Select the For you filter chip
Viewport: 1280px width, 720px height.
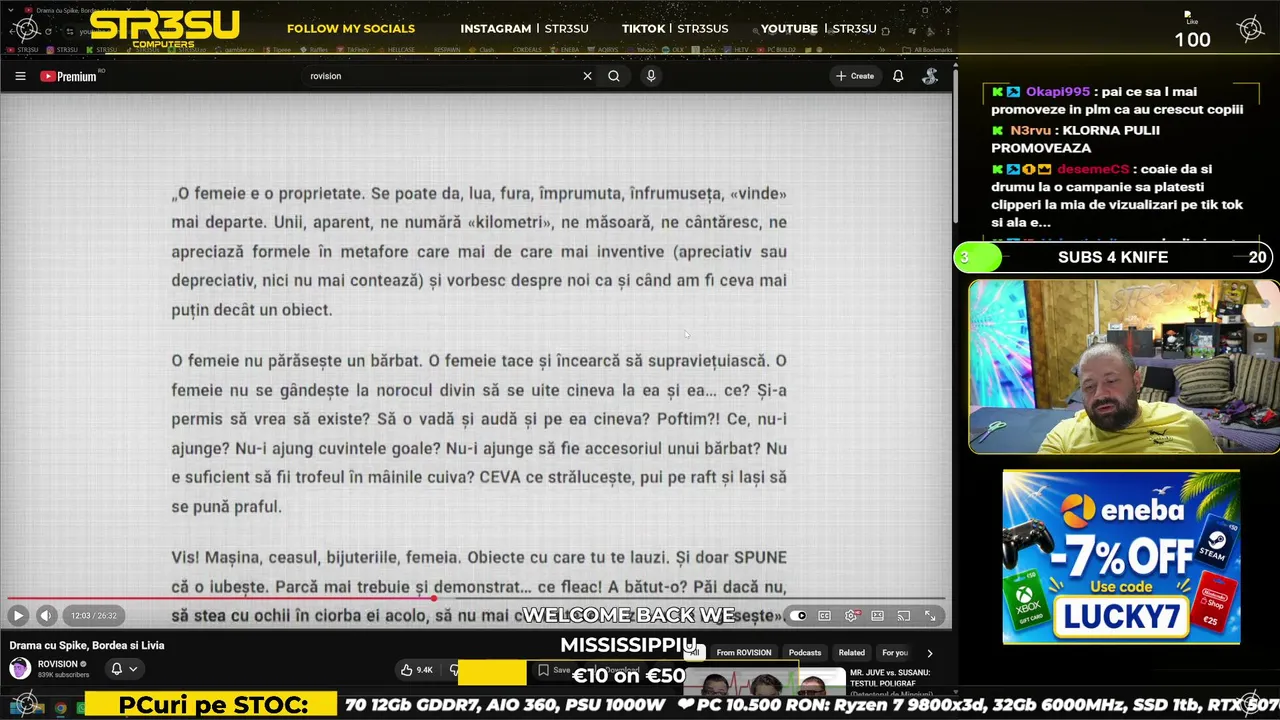pos(895,653)
